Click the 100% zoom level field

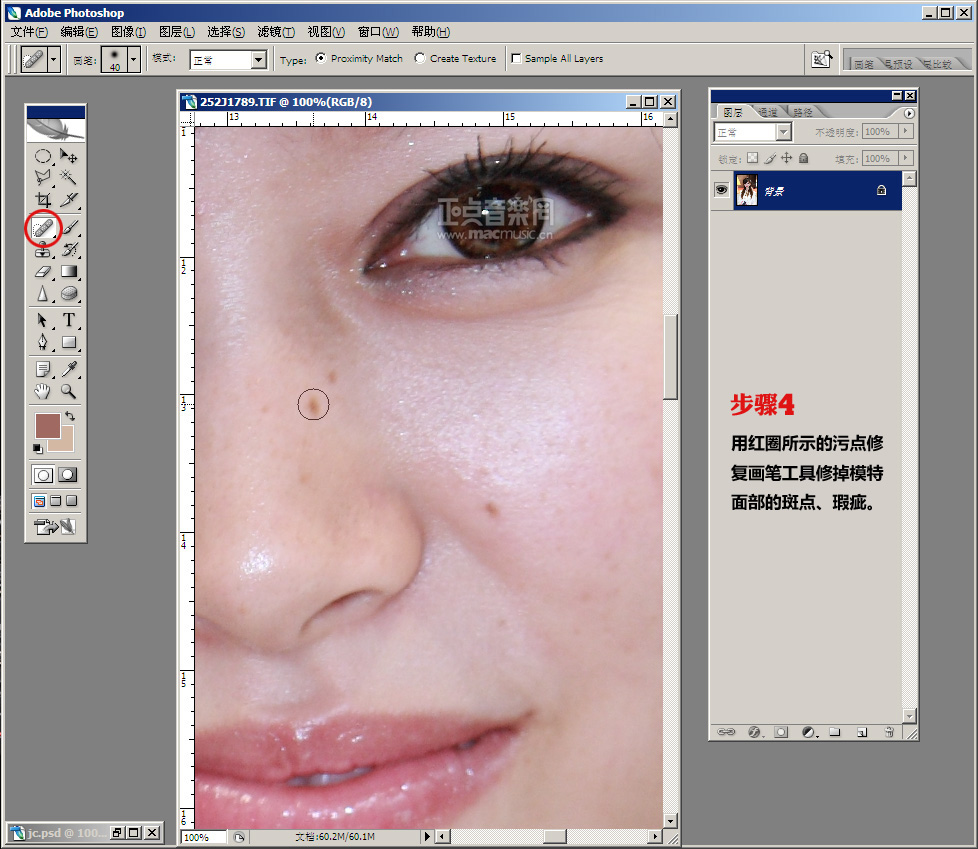coord(196,837)
